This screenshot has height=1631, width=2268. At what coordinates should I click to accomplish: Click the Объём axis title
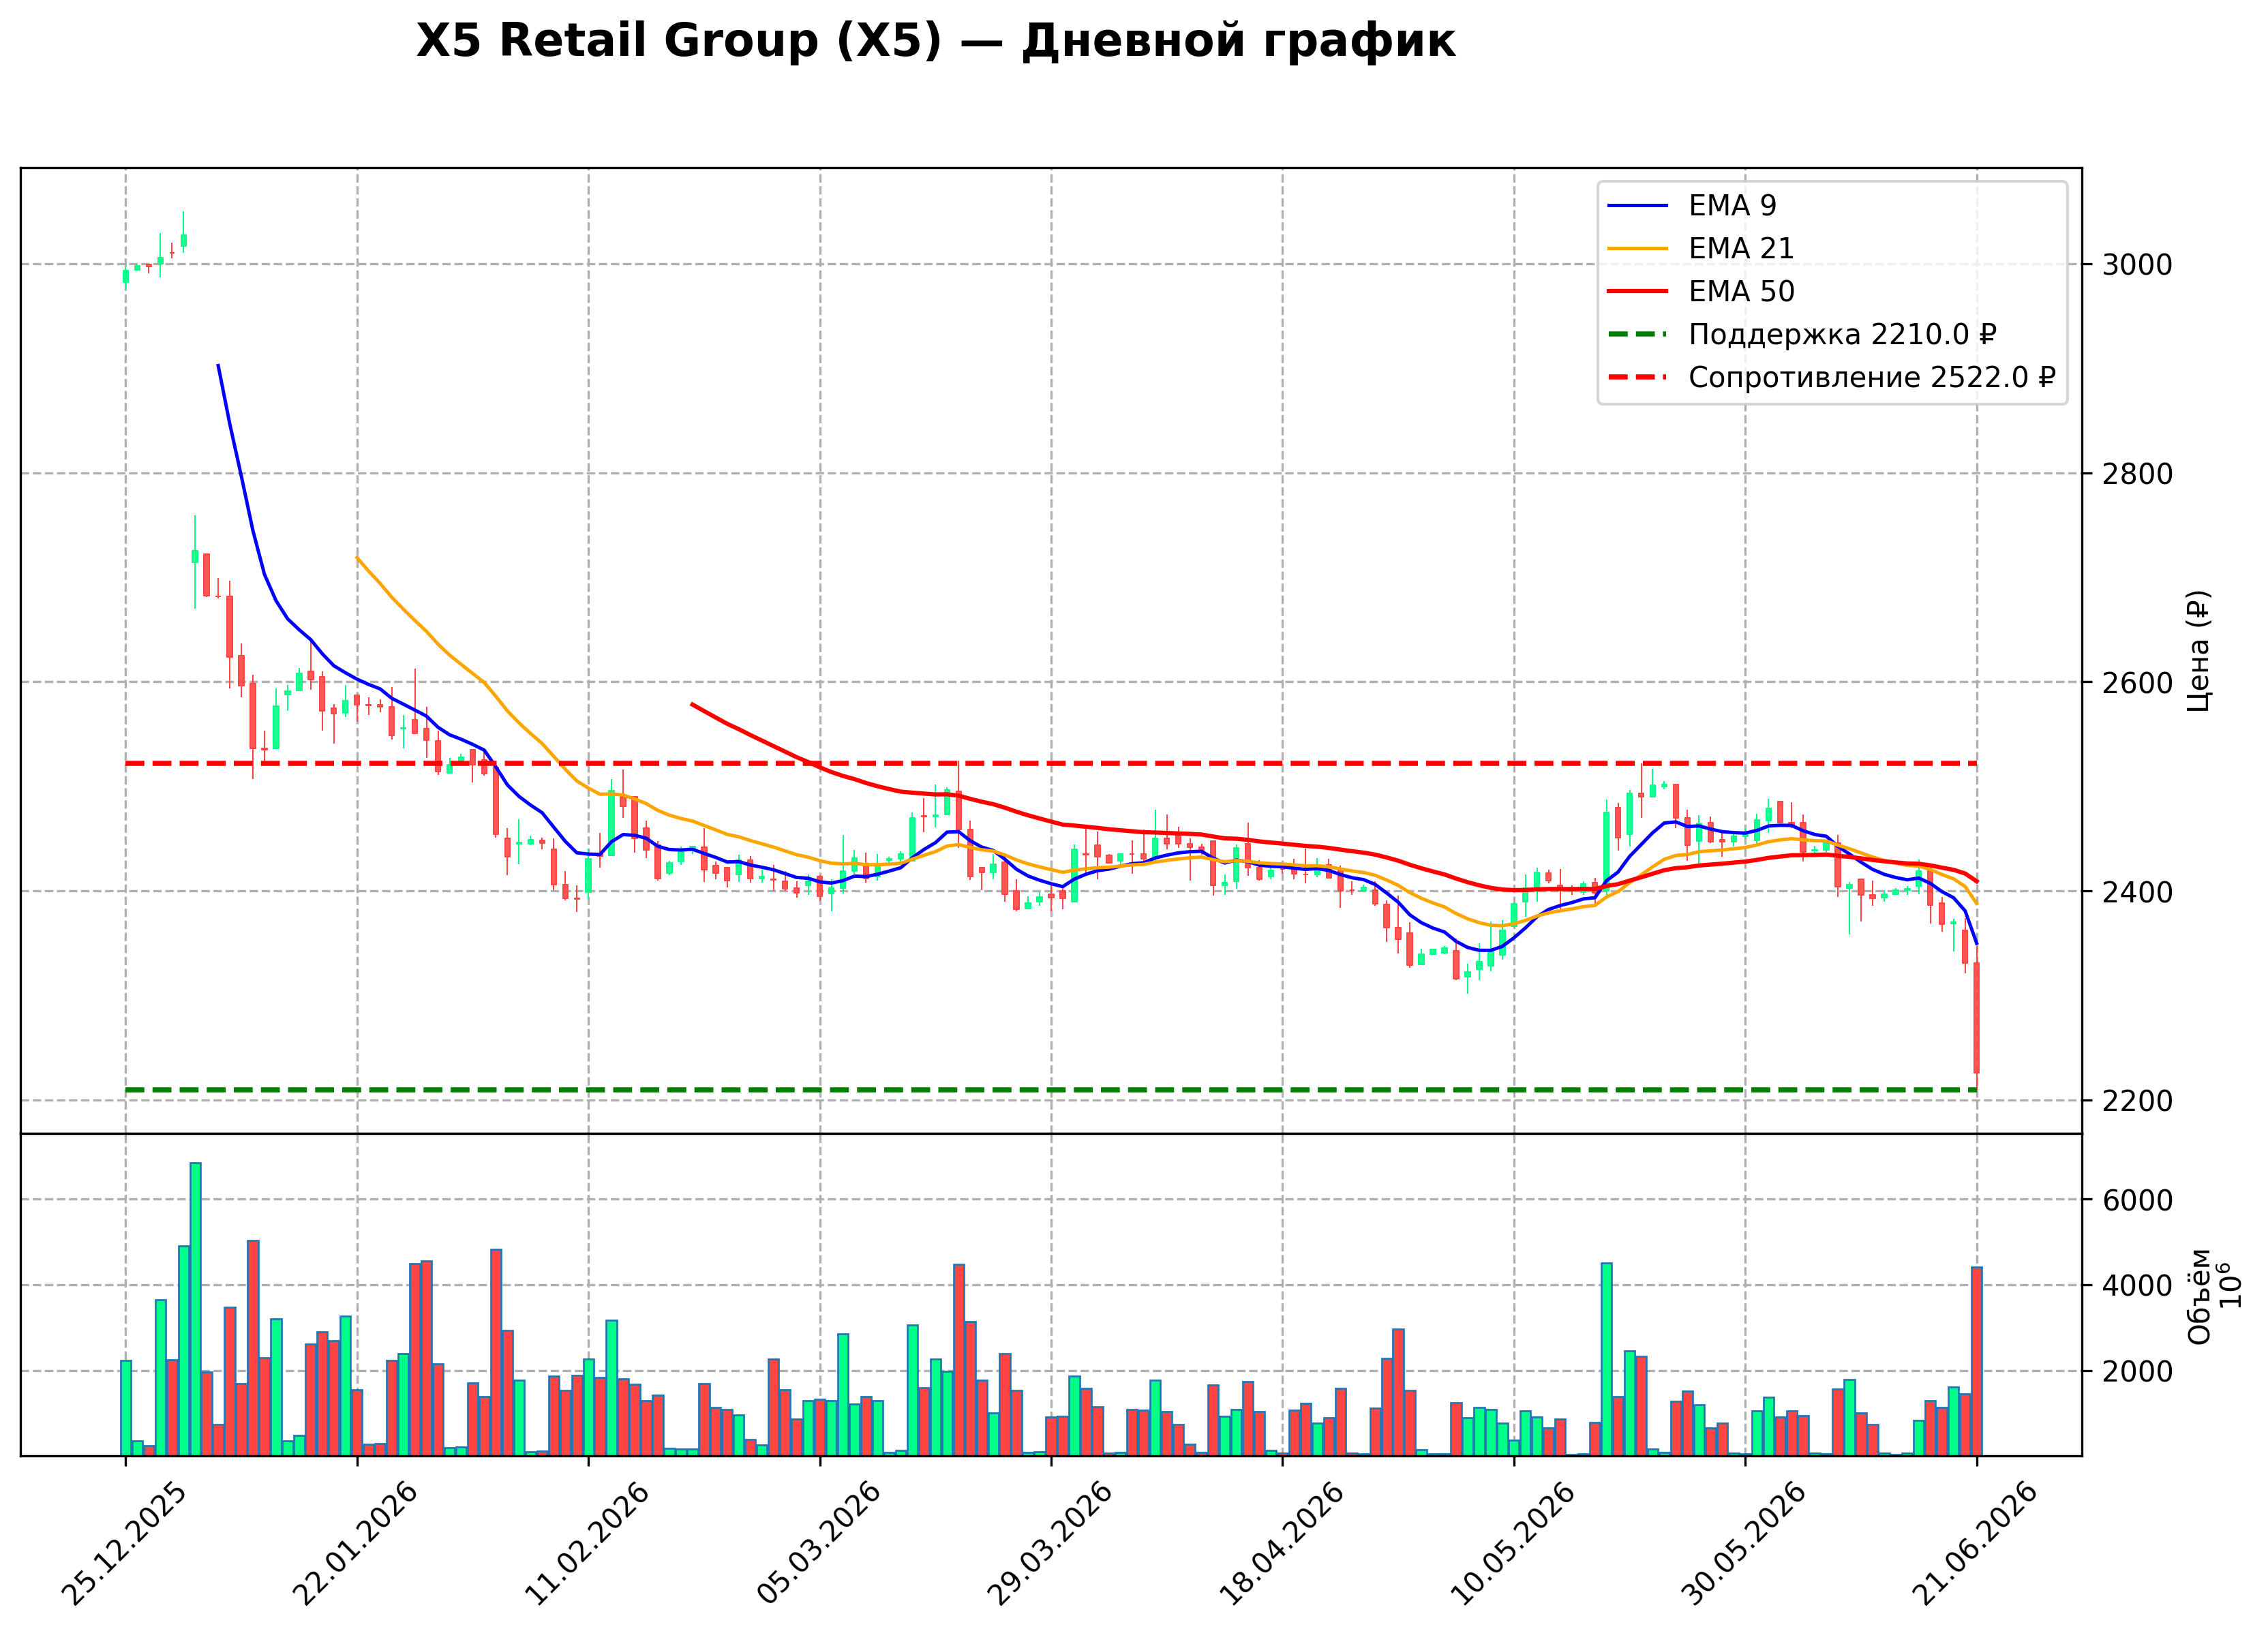pos(2199,1297)
